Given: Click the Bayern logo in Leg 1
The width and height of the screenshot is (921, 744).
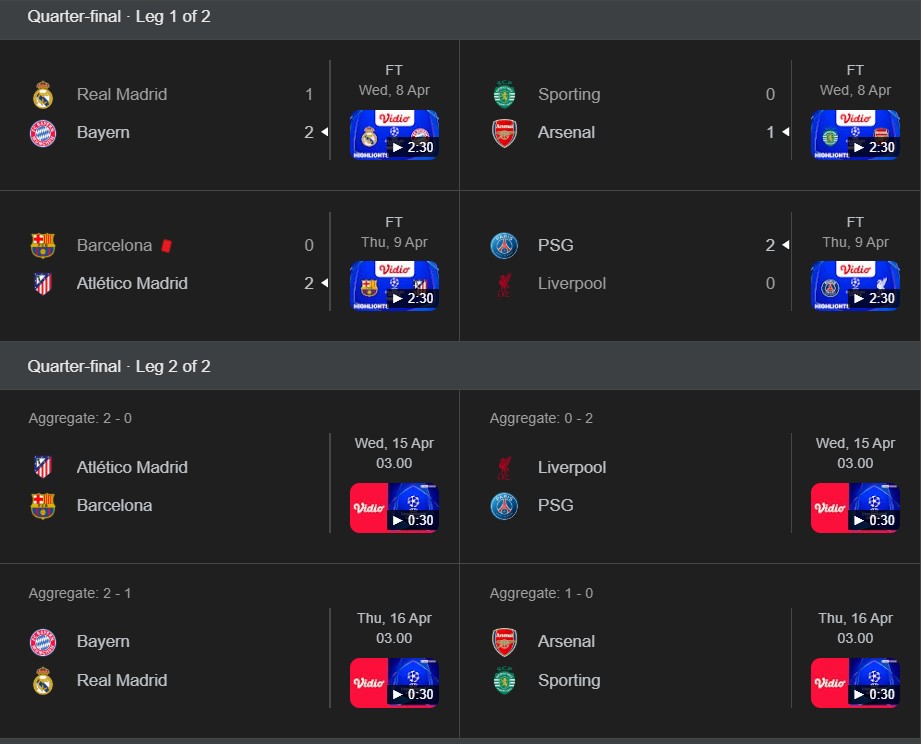Looking at the screenshot, I should 43,133.
